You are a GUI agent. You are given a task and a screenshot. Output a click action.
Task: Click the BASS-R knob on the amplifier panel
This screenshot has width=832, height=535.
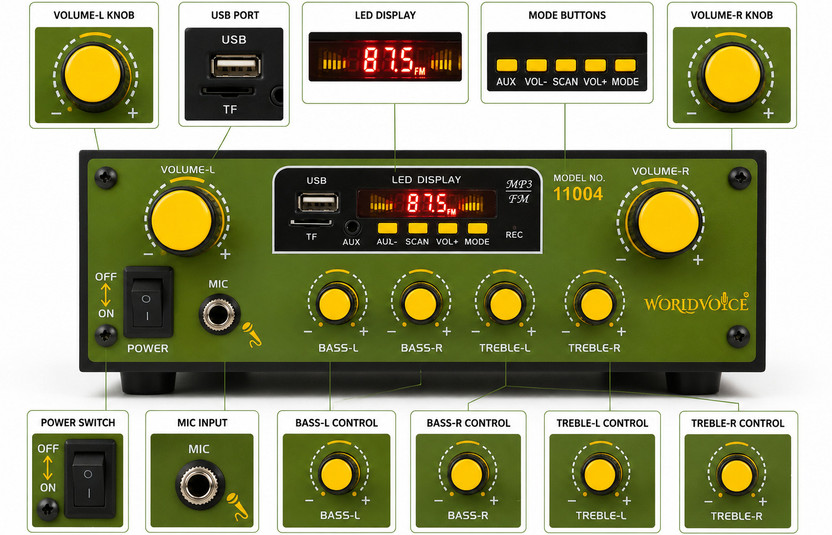pos(420,304)
